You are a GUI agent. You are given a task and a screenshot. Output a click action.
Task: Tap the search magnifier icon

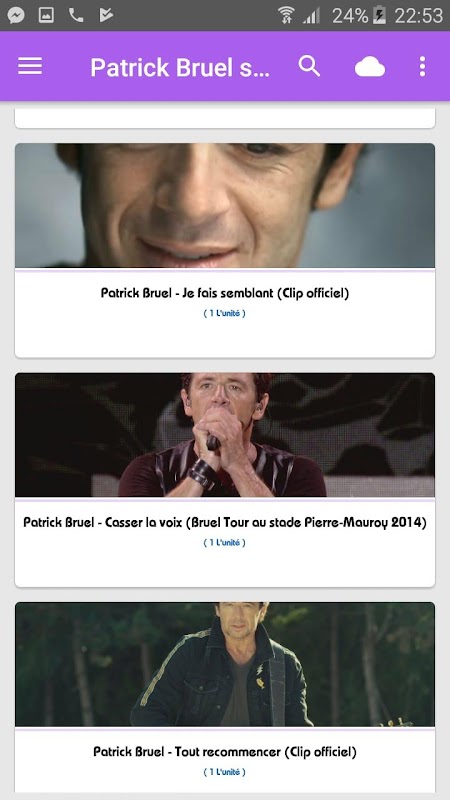coord(309,66)
